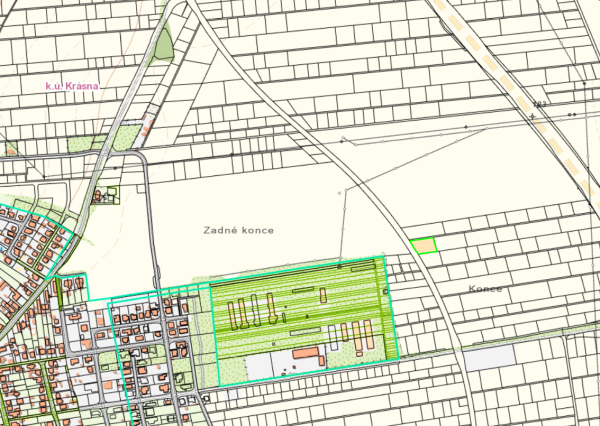Click the large orange building in hatched area
This screenshot has width=600, height=426.
click(305, 356)
